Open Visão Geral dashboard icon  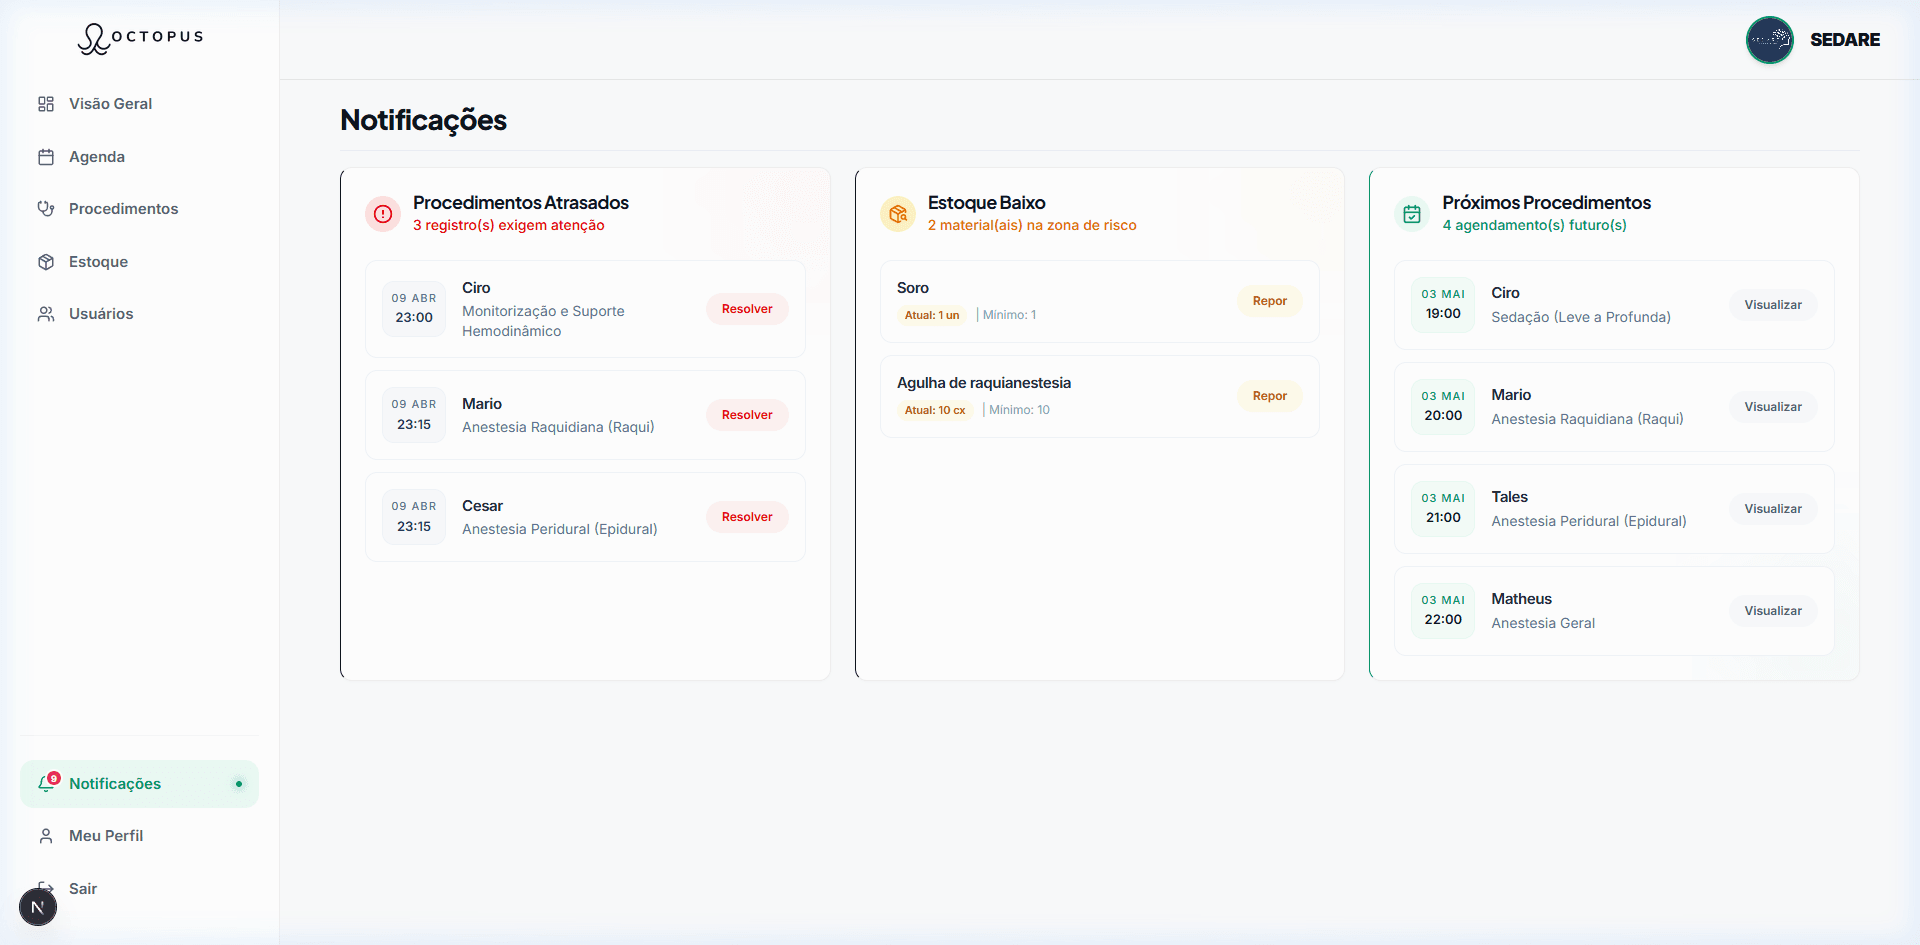46,104
